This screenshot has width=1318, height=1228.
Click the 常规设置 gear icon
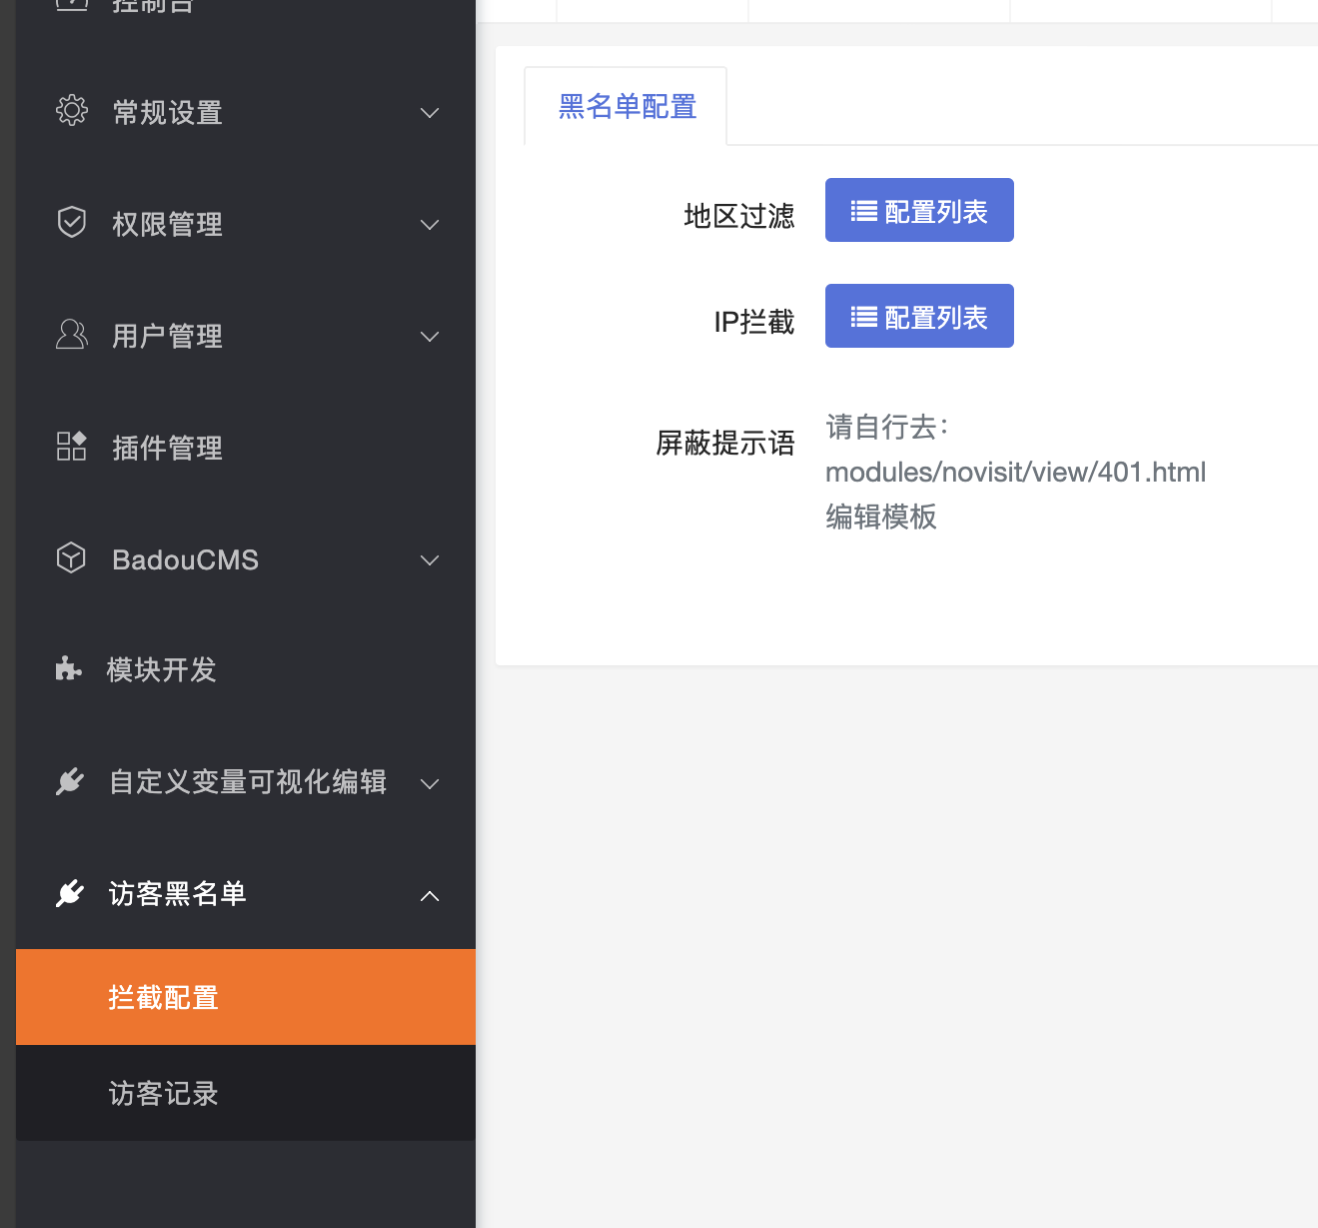[x=71, y=111]
